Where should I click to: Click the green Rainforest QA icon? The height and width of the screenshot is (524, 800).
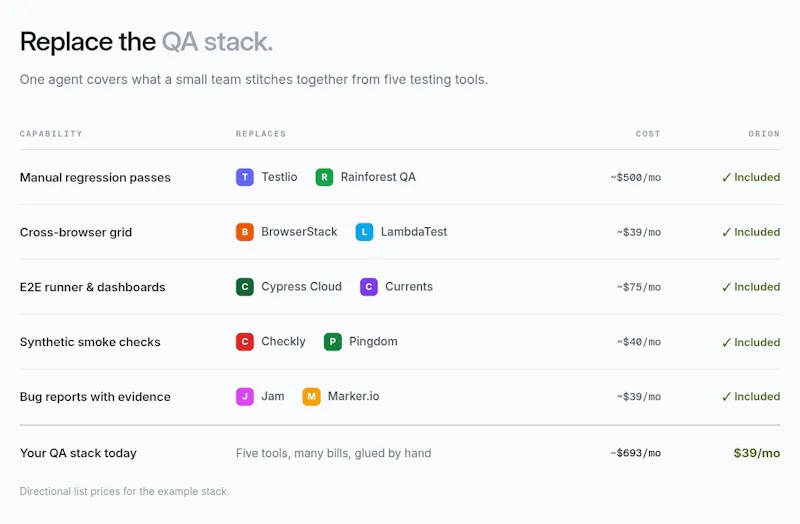pyautogui.click(x=324, y=177)
